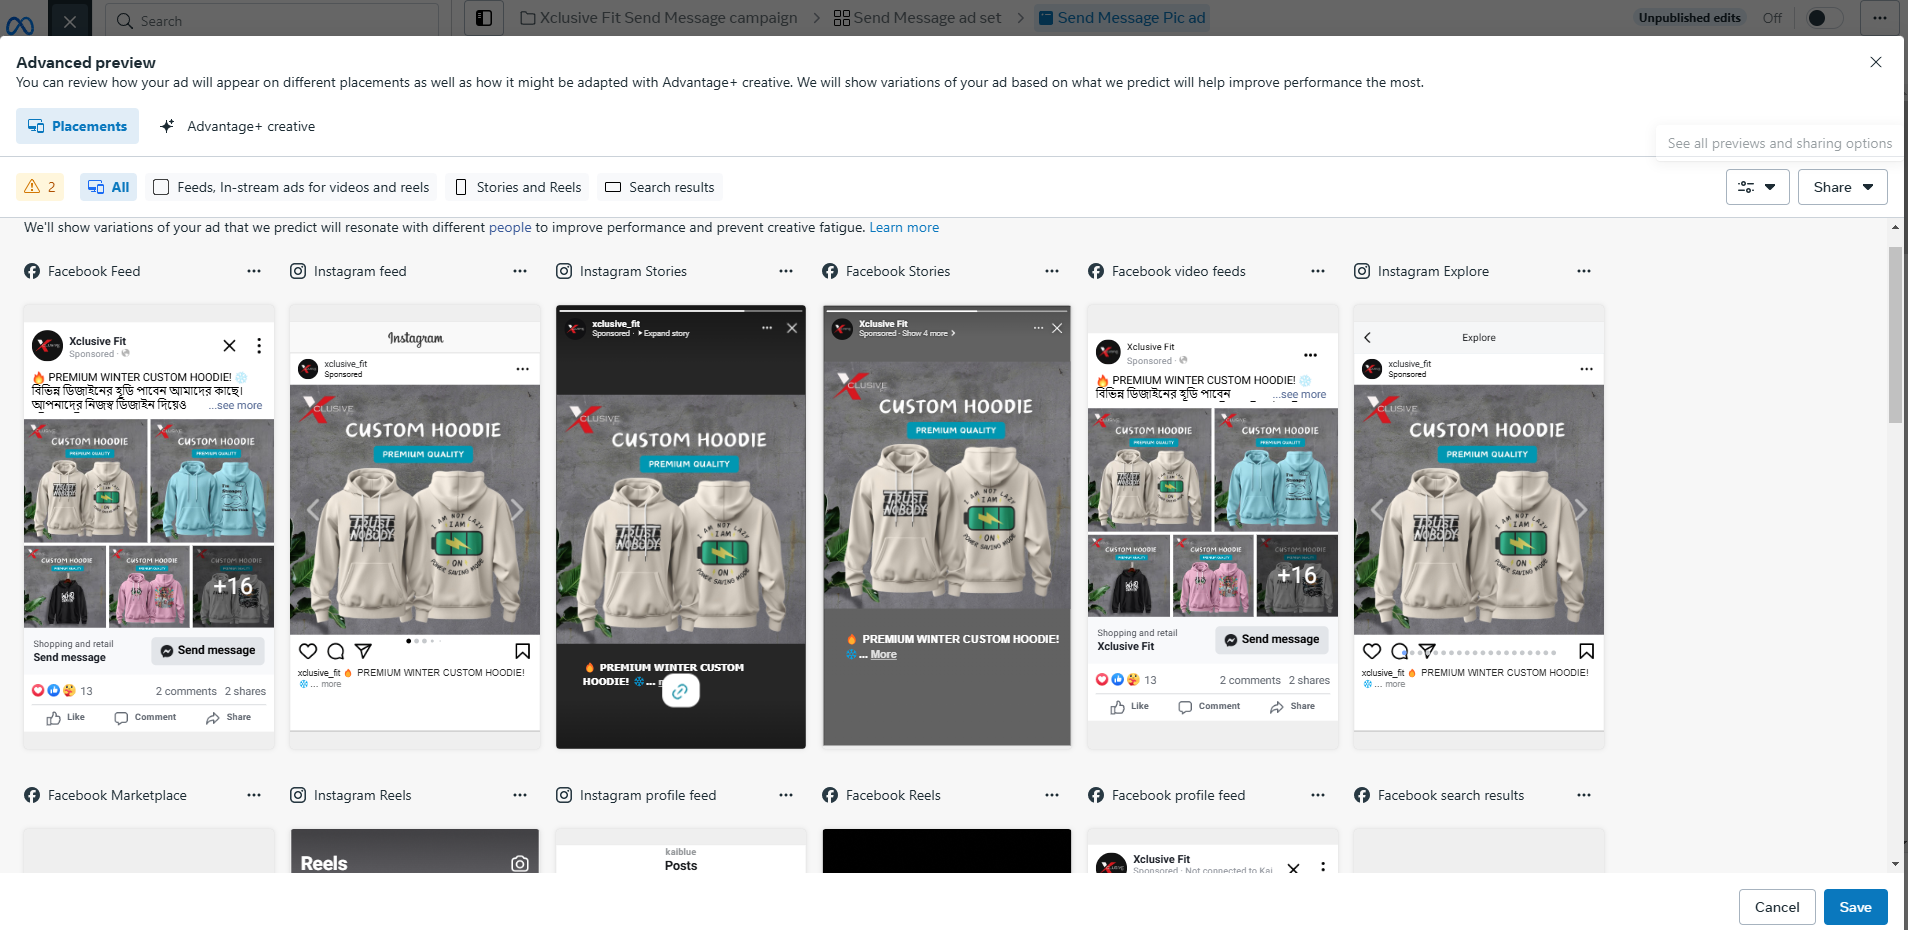Click the Save button
The image size is (1908, 930).
point(1855,907)
